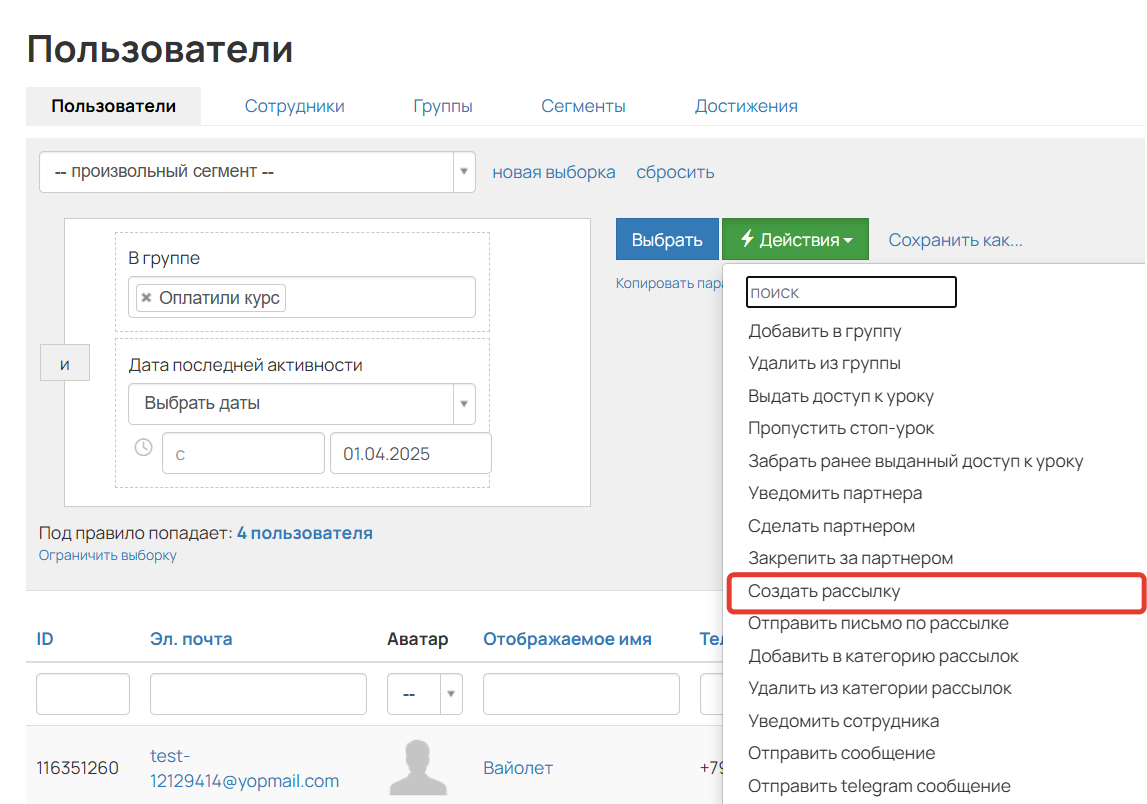Screen dimensions: 1147x804
Task: Open the Вайолет user profile link
Action: click(518, 768)
